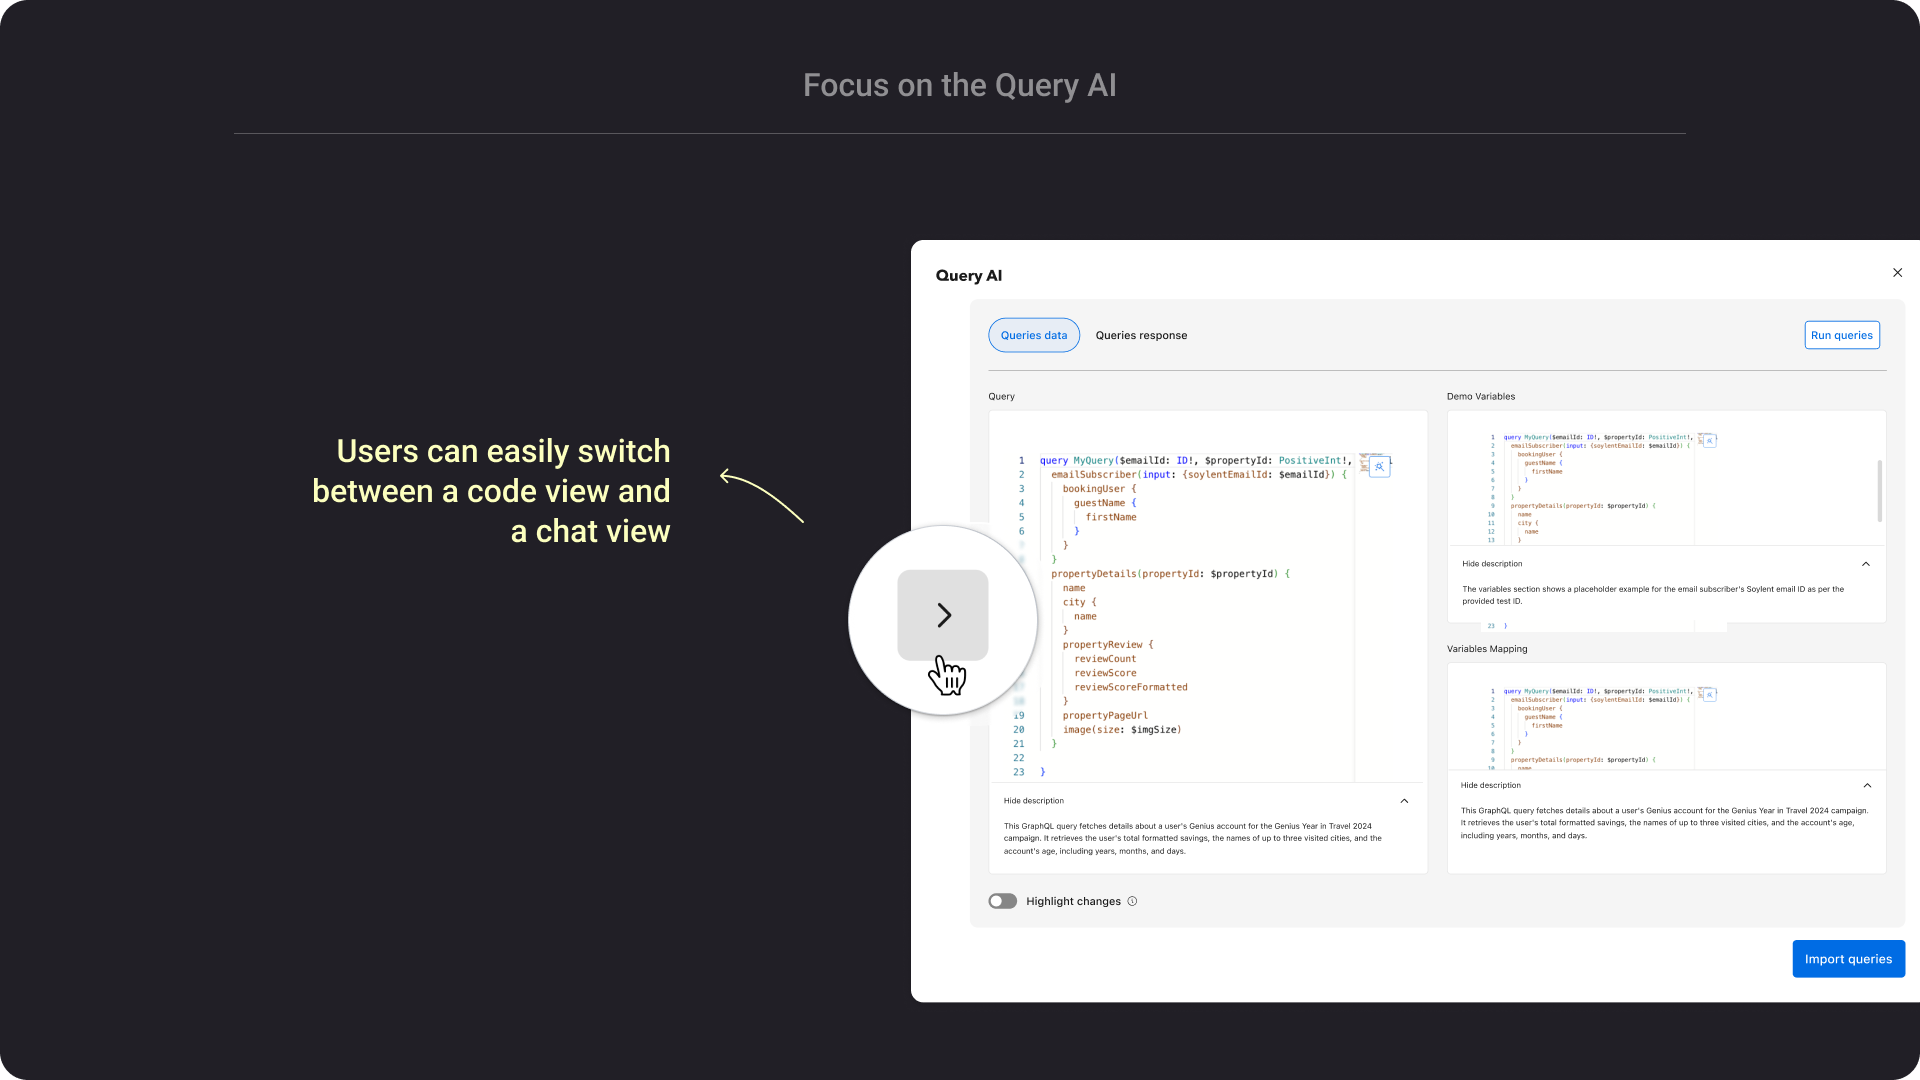Image resolution: width=1920 pixels, height=1080 pixels.
Task: Click the AI assist icon in Query editor
Action: tap(1379, 467)
